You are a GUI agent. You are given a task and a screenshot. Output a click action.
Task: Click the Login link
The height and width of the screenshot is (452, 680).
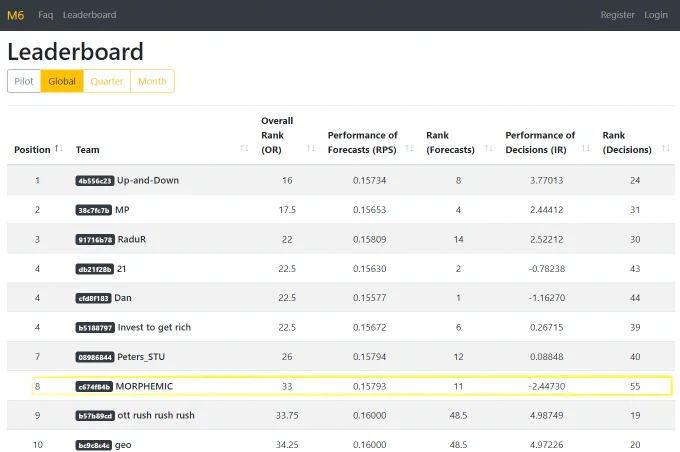(656, 15)
